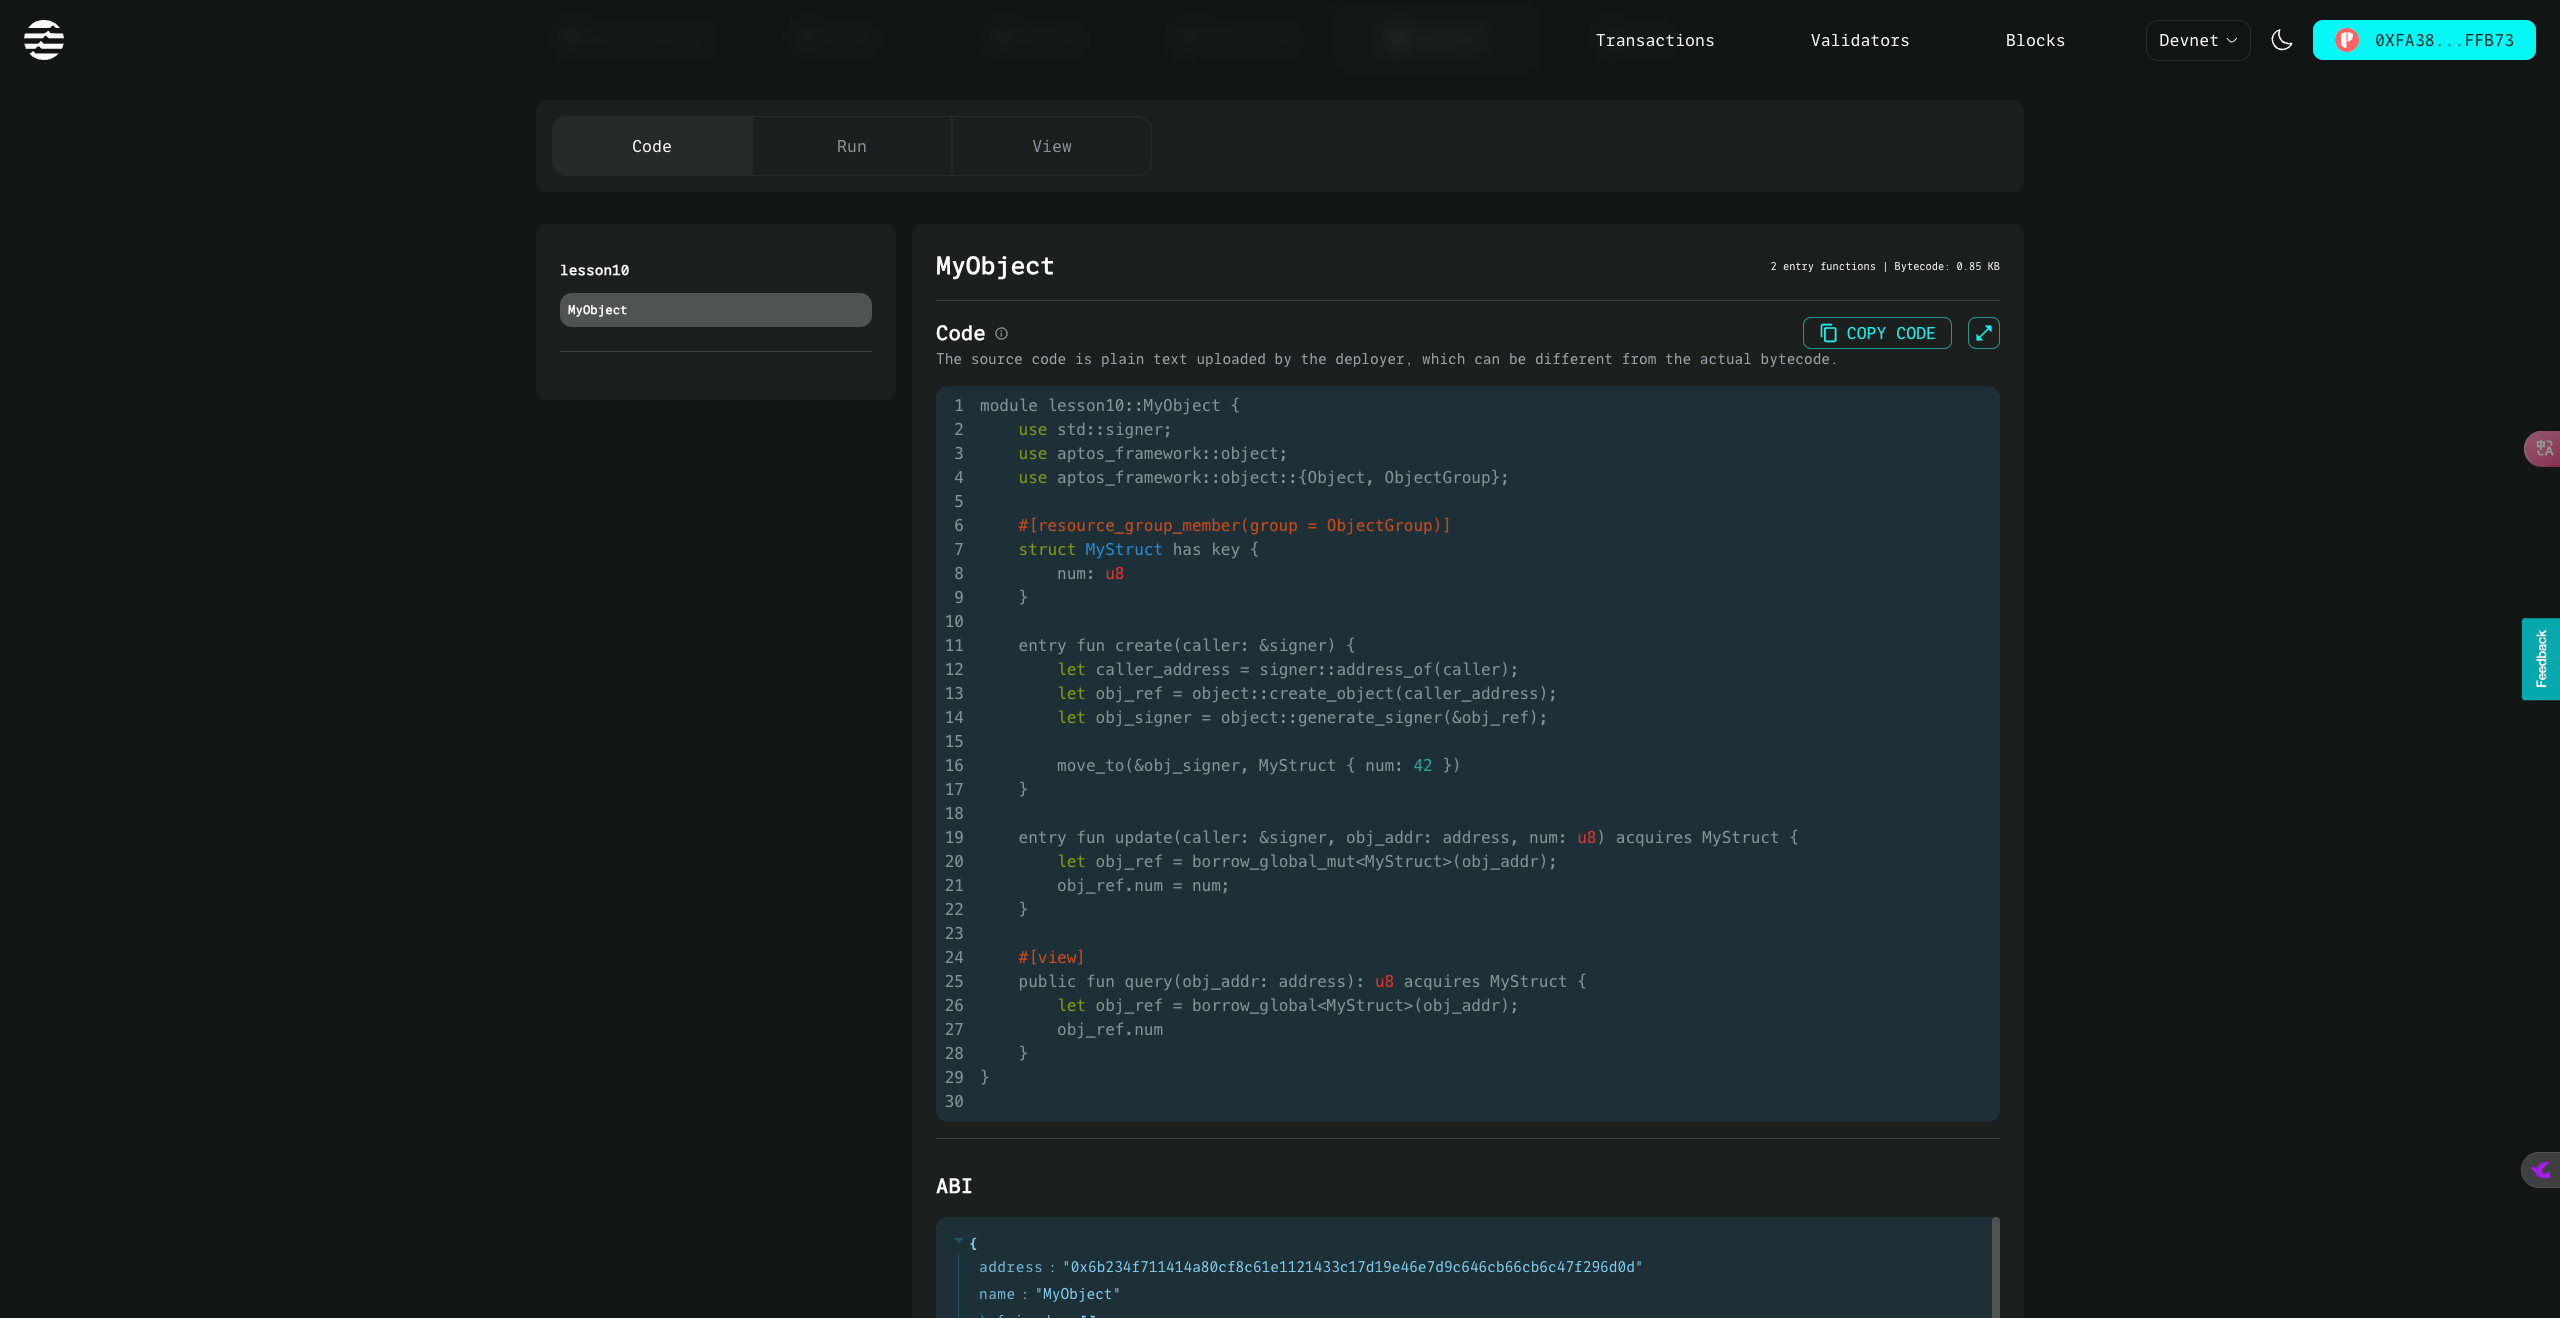This screenshot has height=1318, width=2560.
Task: Click the Aptos explorer logo
Action: 44,40
